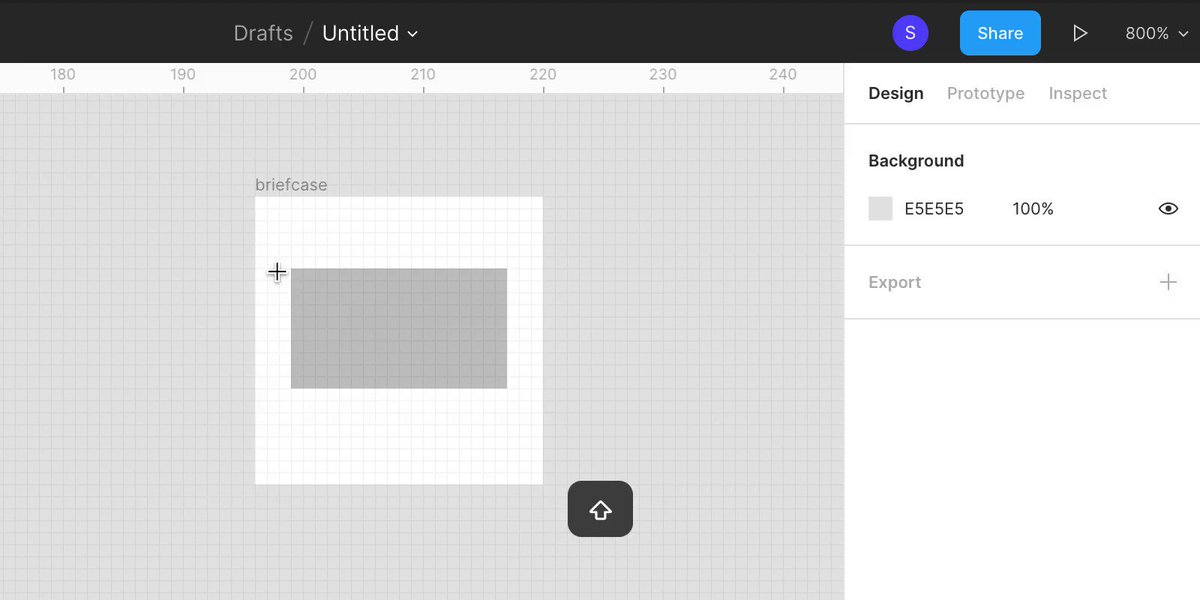Click the shift key indicator overlay
Screen dimensions: 1200x600
coord(600,509)
